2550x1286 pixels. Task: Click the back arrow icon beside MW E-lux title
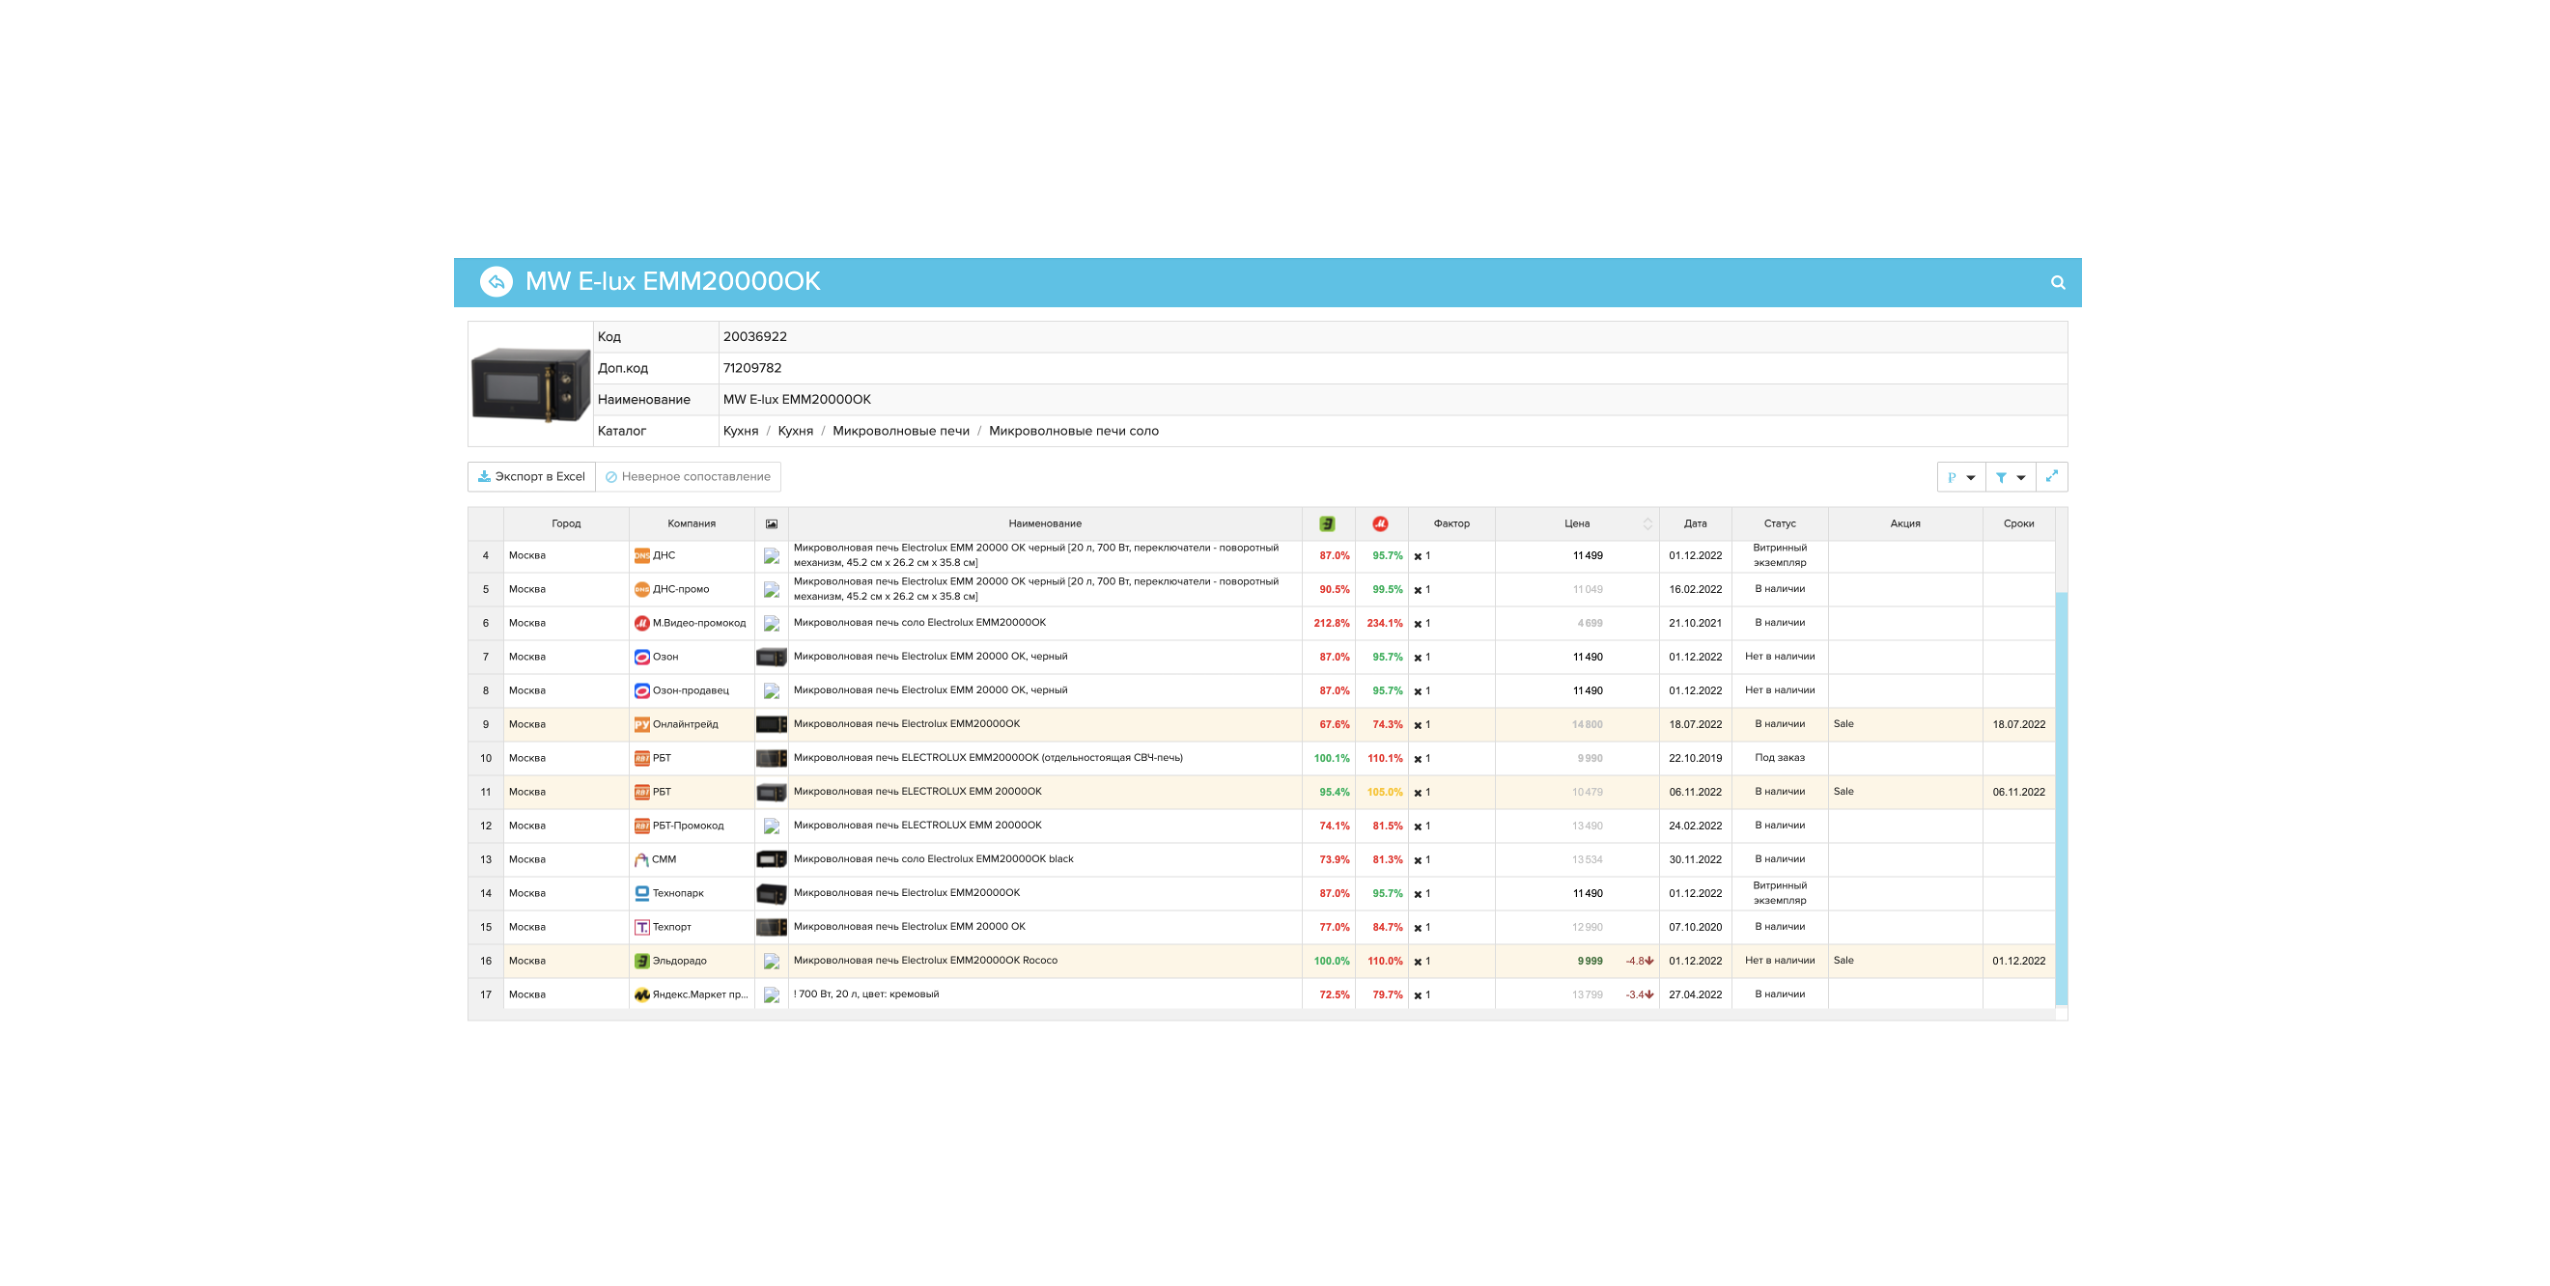click(496, 282)
